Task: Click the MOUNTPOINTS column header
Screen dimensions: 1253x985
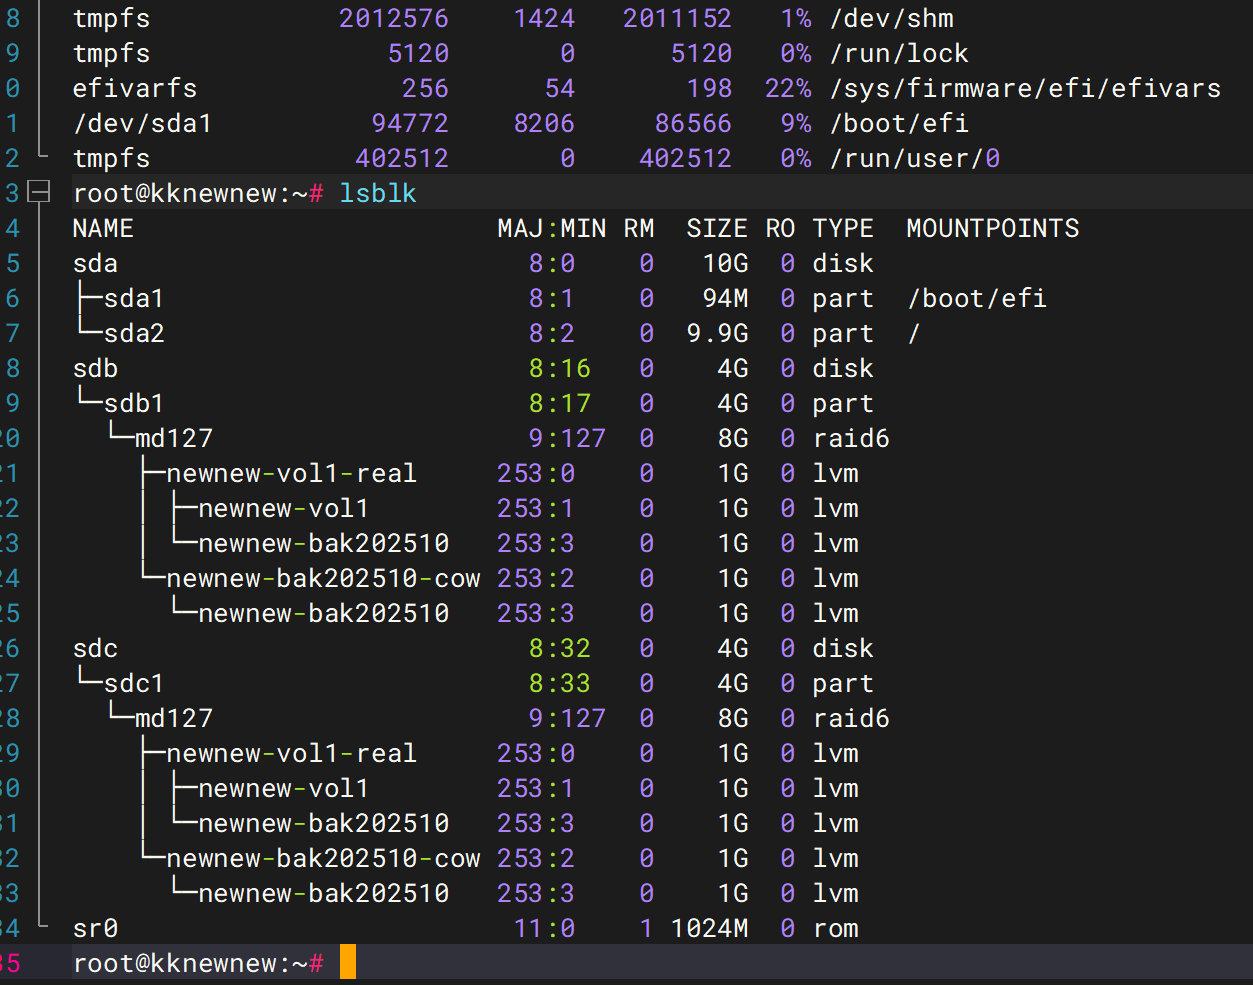Action: [993, 228]
